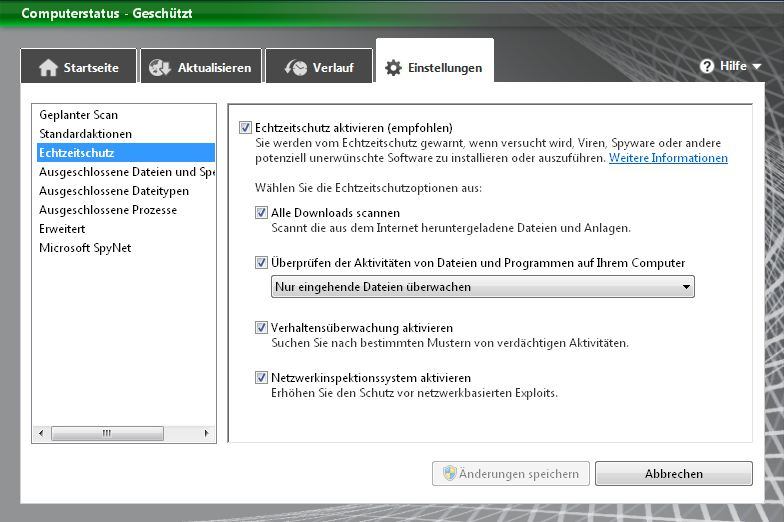Open the Hilfe menu
This screenshot has height=522, width=784.
[x=730, y=66]
